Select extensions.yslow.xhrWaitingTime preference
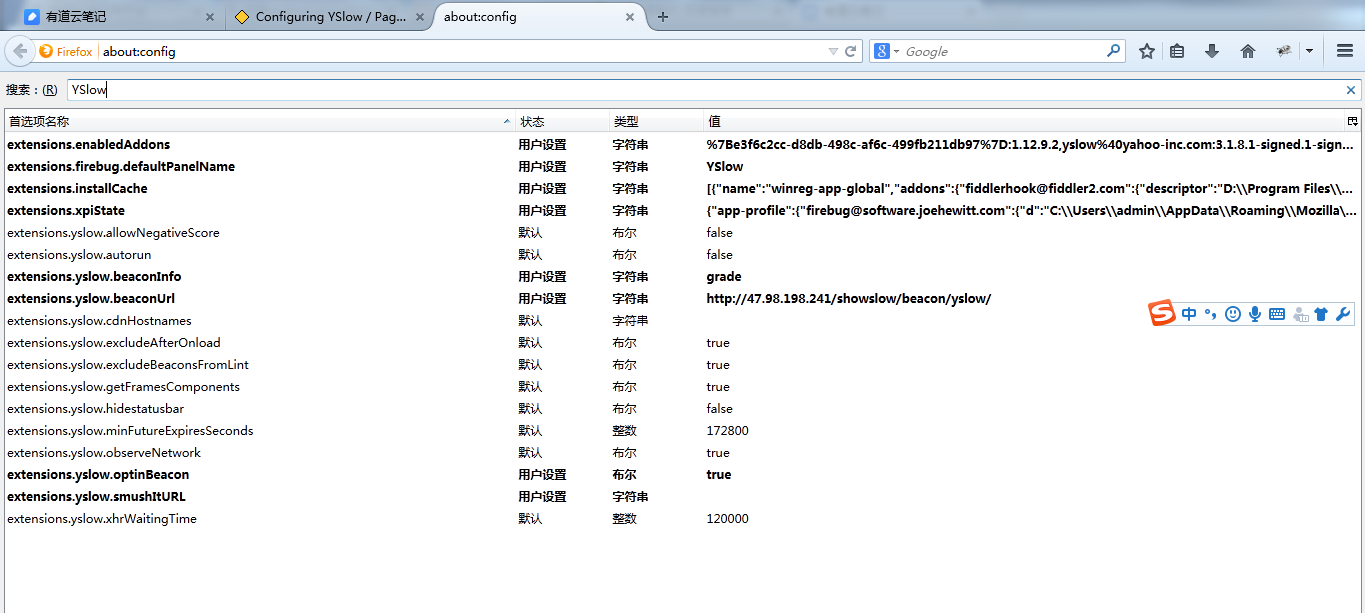The width and height of the screenshot is (1365, 613). pyautogui.click(x=682, y=519)
